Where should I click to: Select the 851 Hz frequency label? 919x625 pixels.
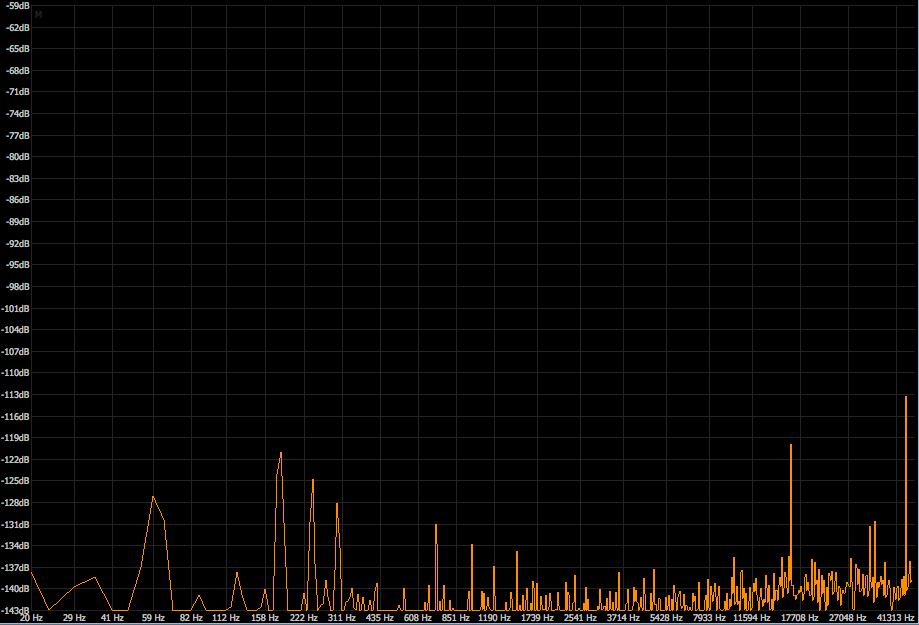coord(456,617)
